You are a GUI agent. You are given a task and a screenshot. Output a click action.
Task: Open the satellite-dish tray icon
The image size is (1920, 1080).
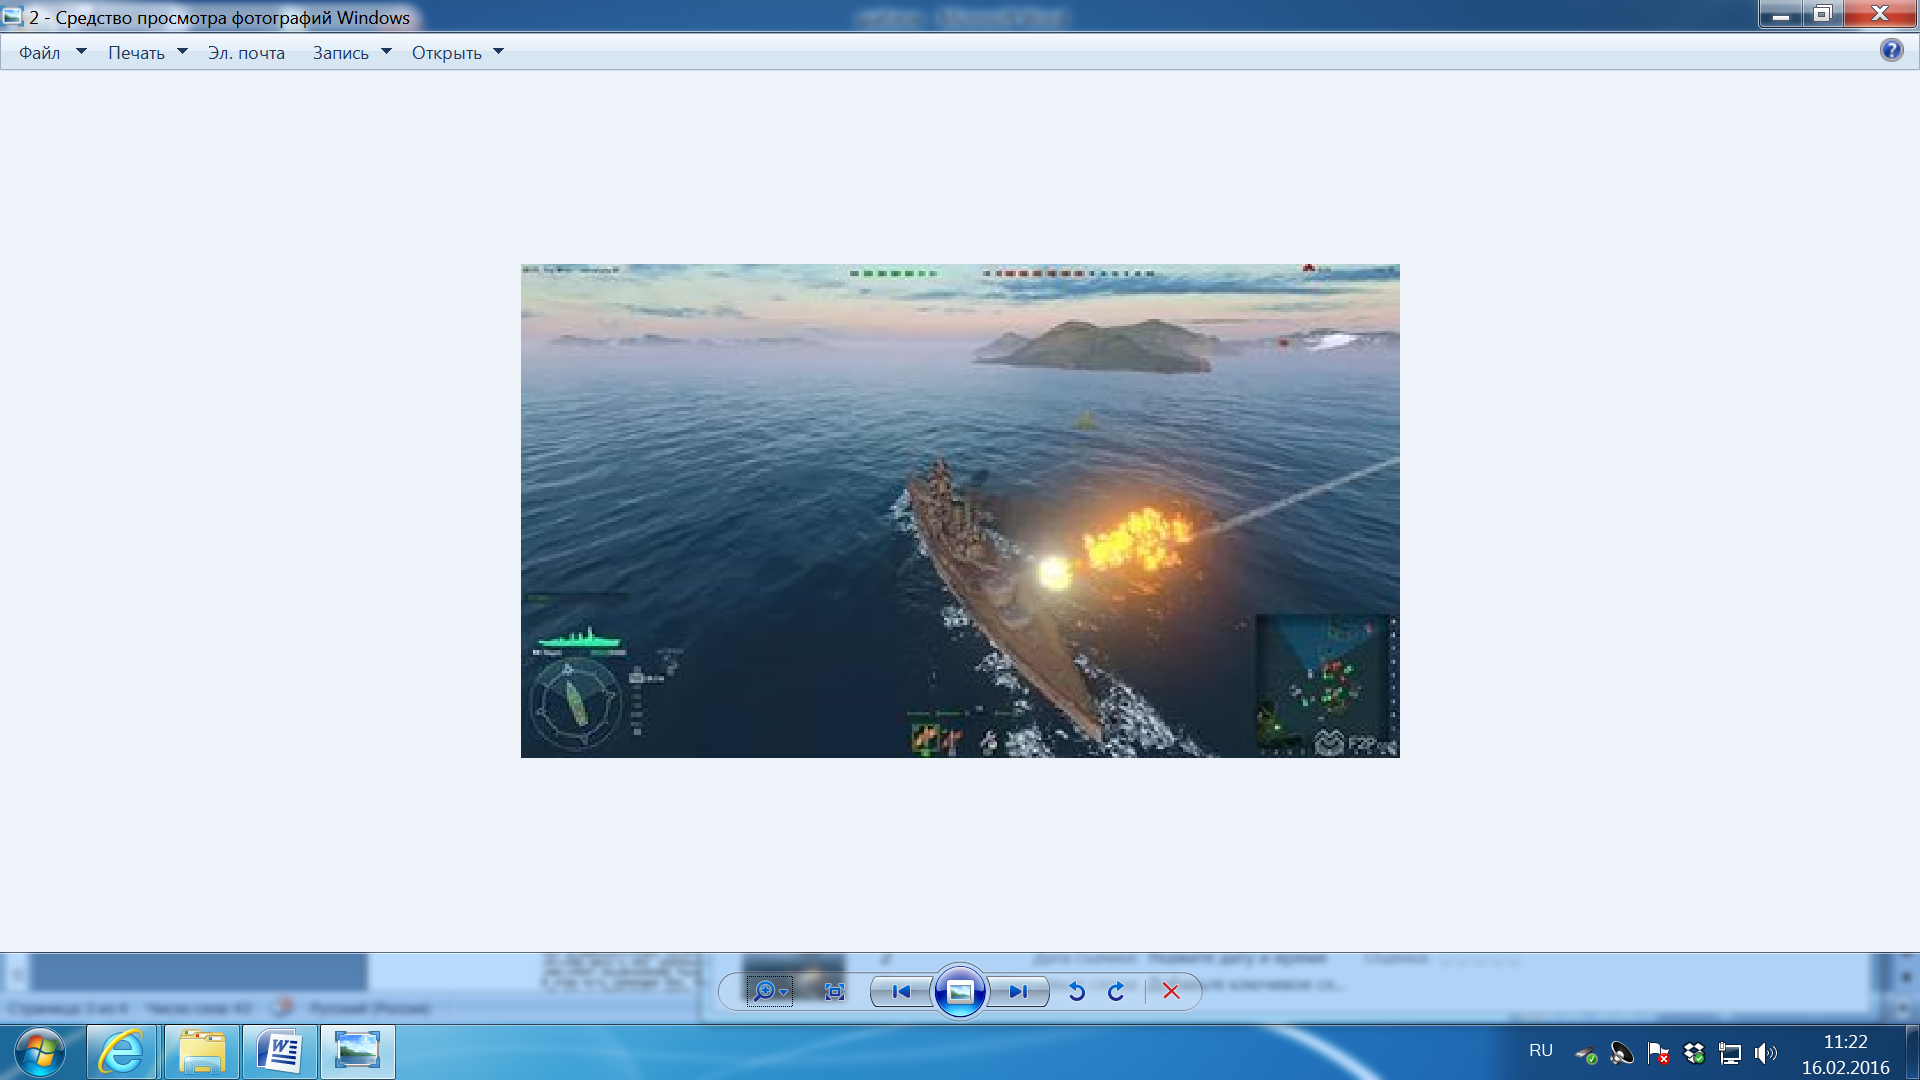(1622, 1053)
